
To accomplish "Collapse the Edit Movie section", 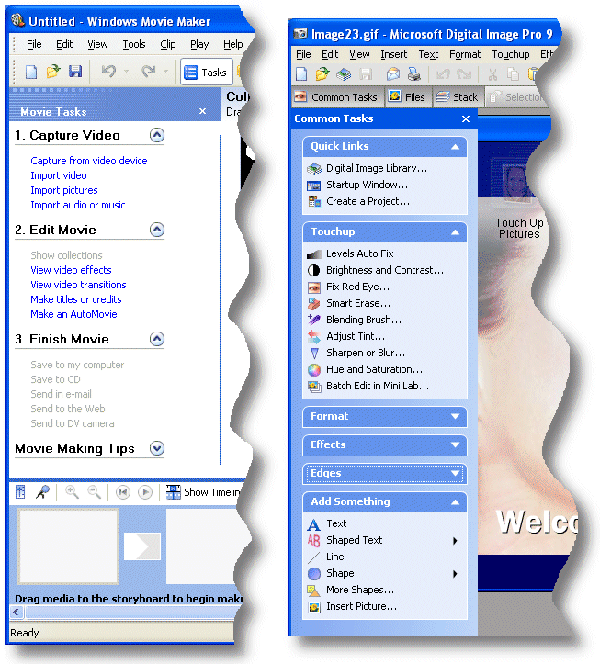I will [157, 230].
